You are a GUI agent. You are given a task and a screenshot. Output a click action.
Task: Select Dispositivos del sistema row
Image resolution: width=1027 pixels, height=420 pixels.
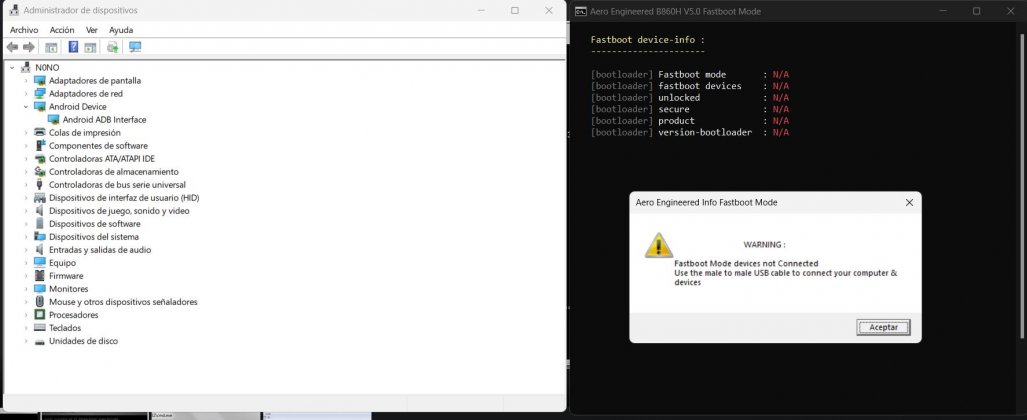[94, 237]
